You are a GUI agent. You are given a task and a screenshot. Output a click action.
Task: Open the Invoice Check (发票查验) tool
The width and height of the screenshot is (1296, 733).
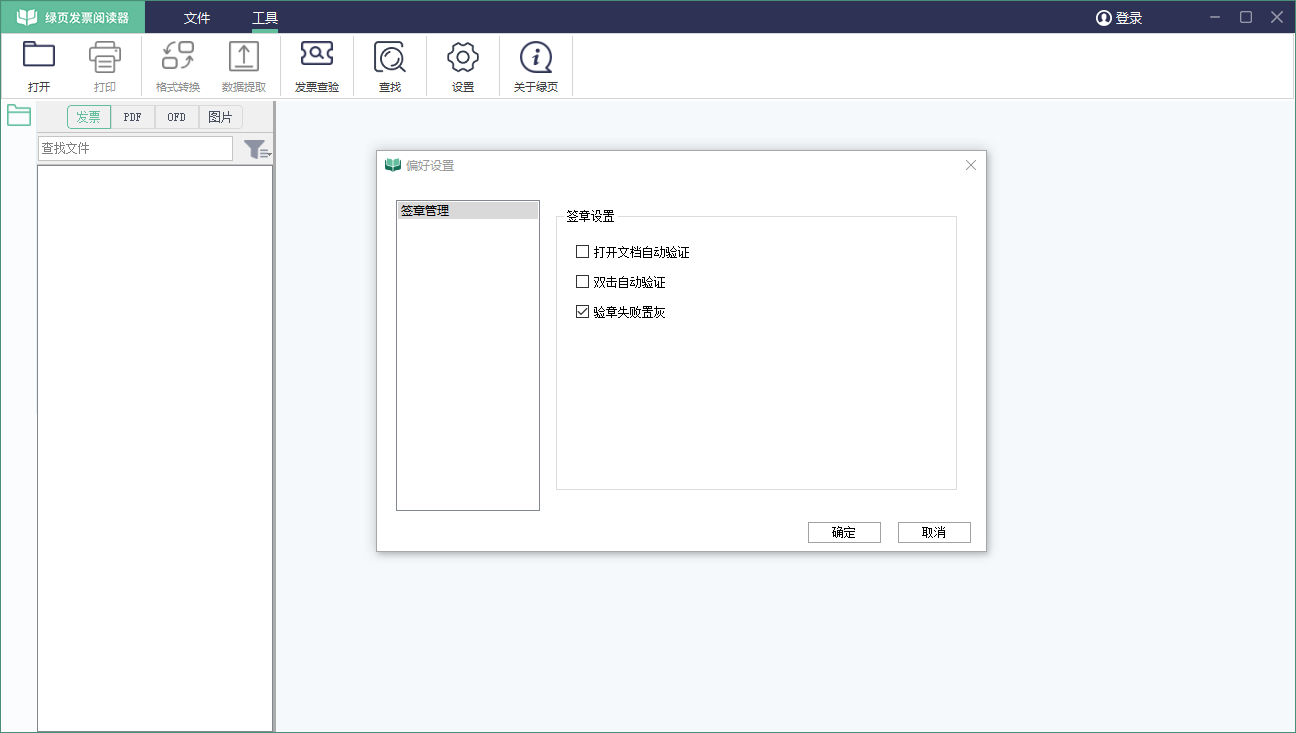[x=317, y=55]
